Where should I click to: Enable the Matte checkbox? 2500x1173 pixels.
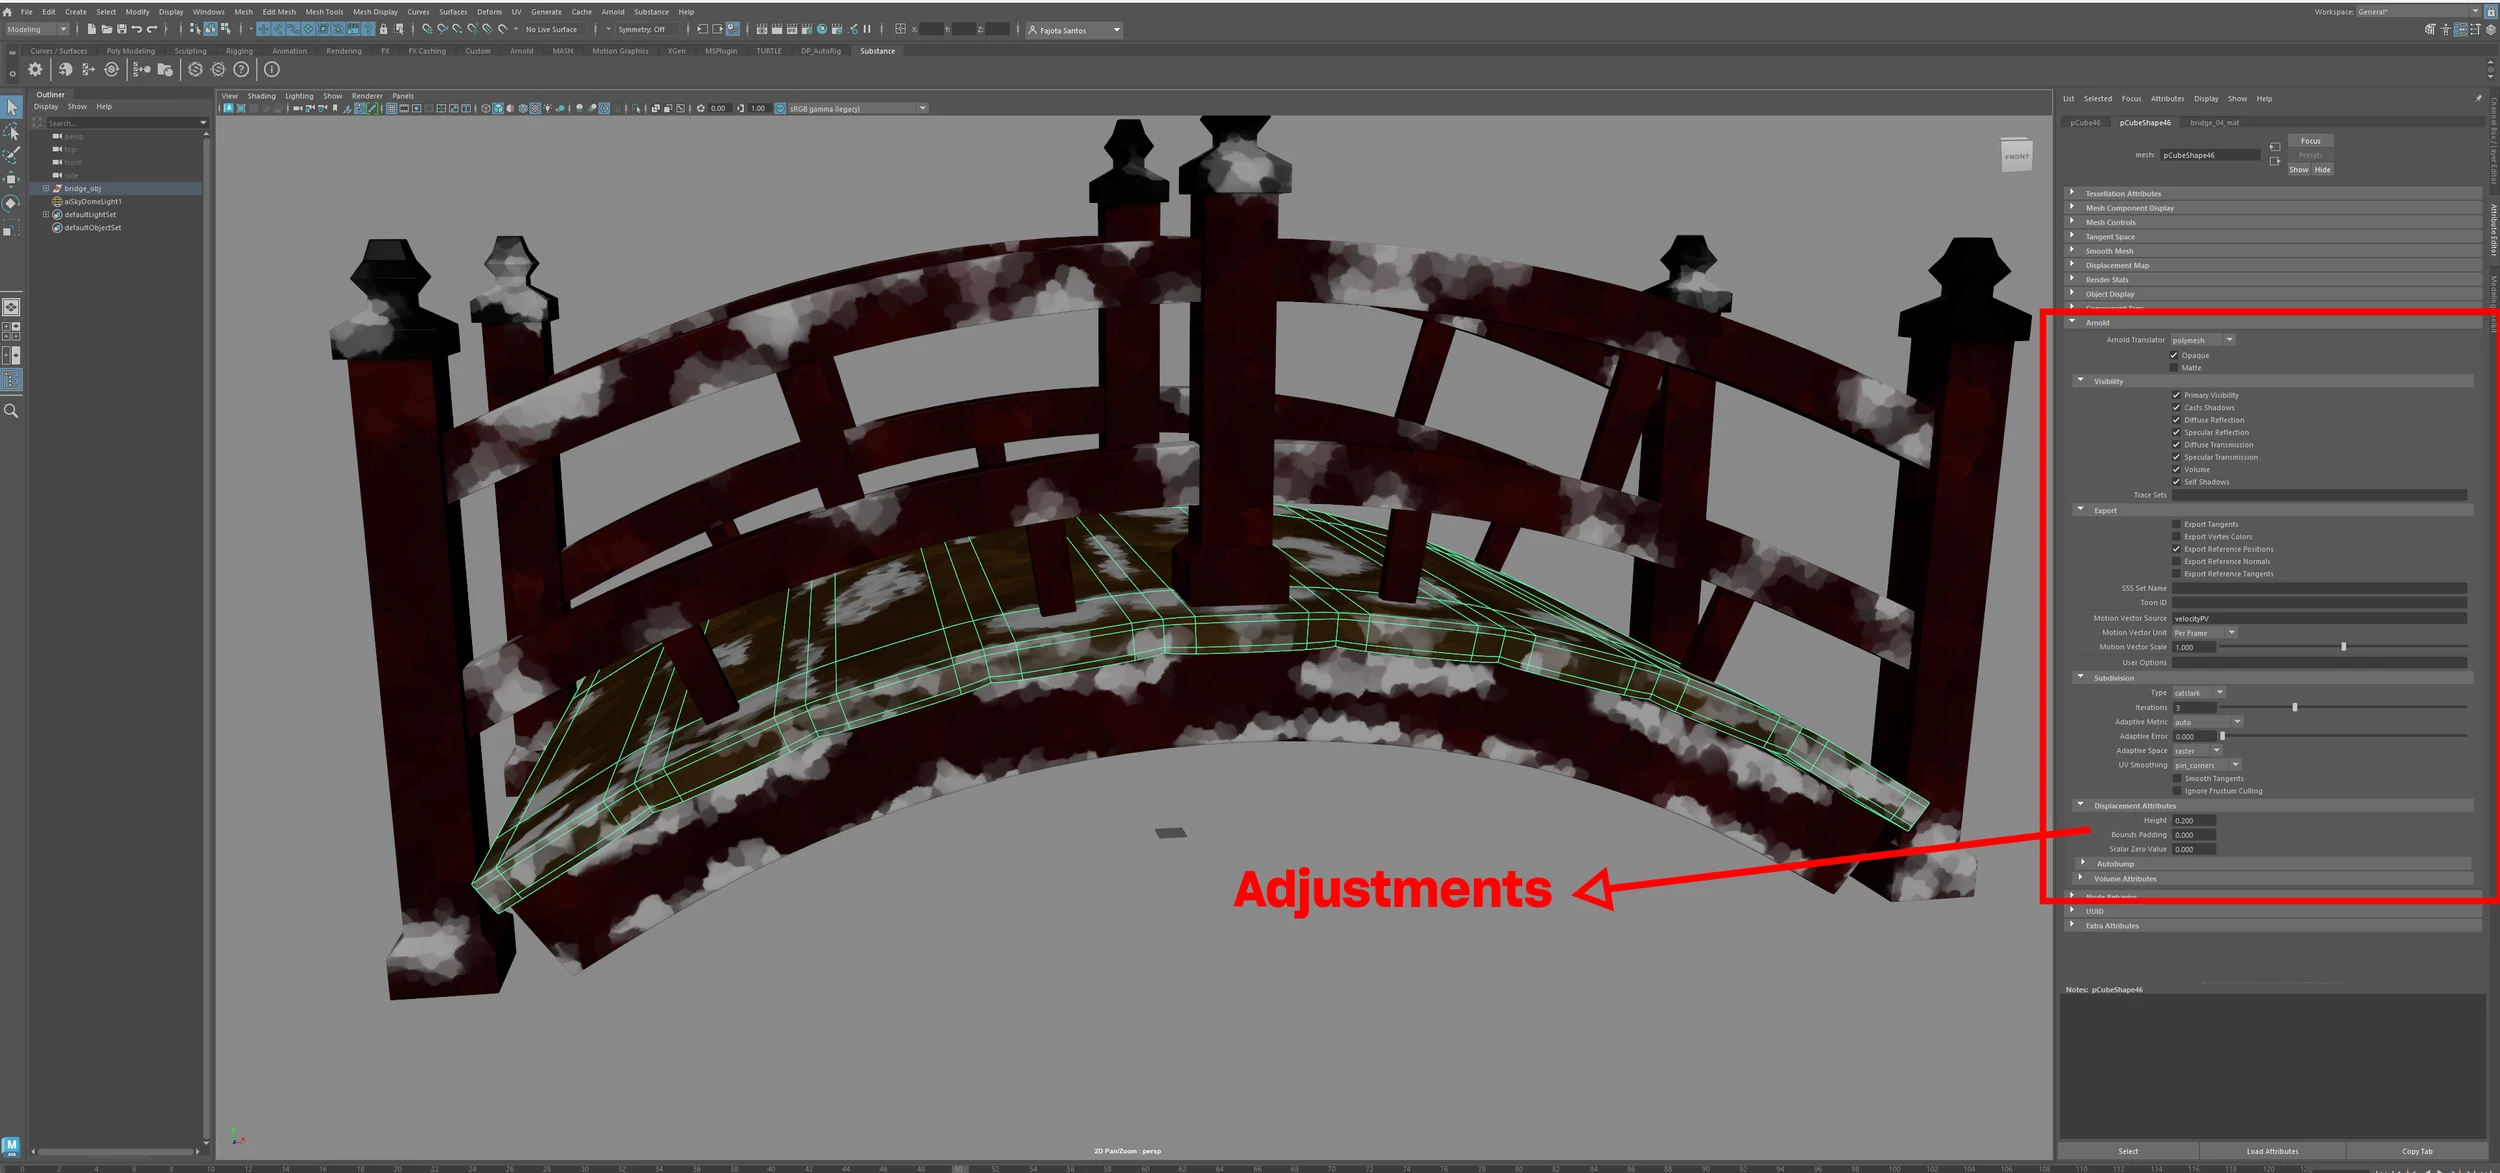(2174, 368)
